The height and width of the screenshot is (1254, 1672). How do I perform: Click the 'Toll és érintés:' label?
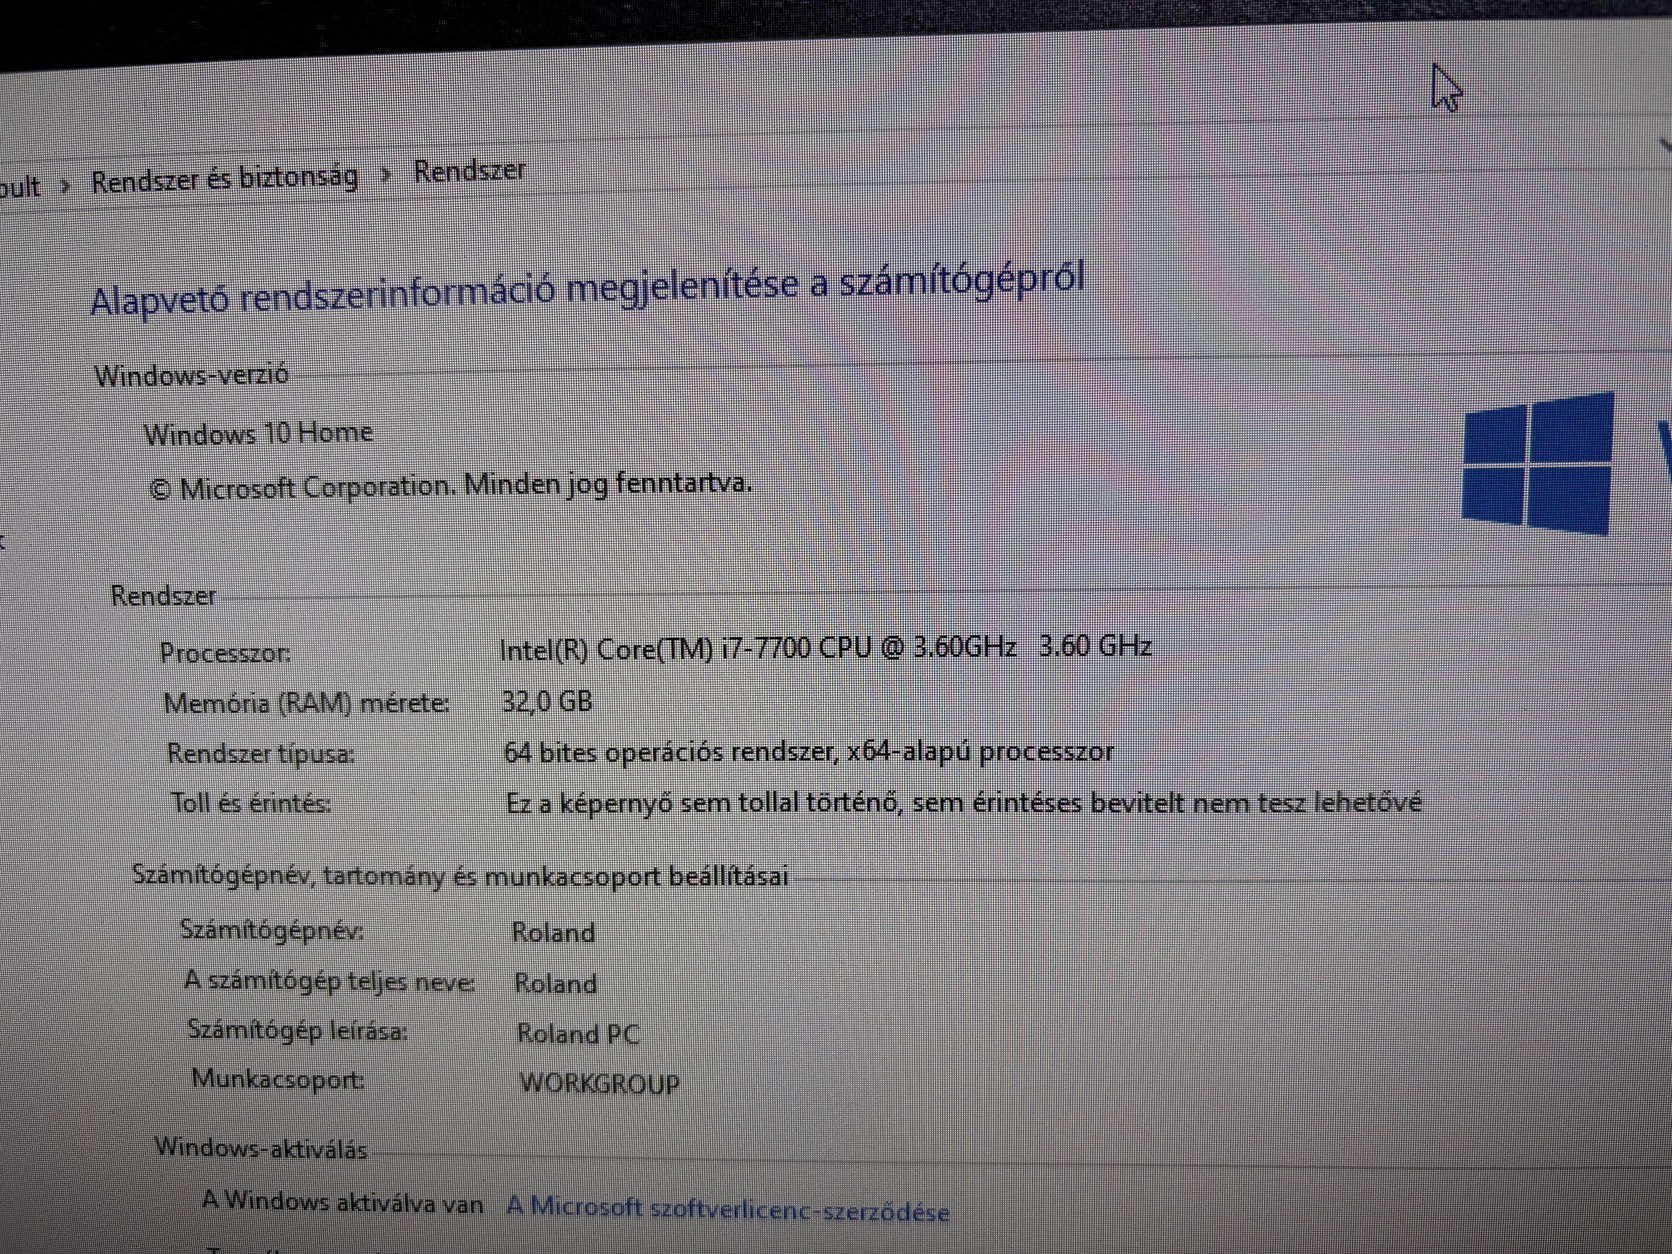251,803
